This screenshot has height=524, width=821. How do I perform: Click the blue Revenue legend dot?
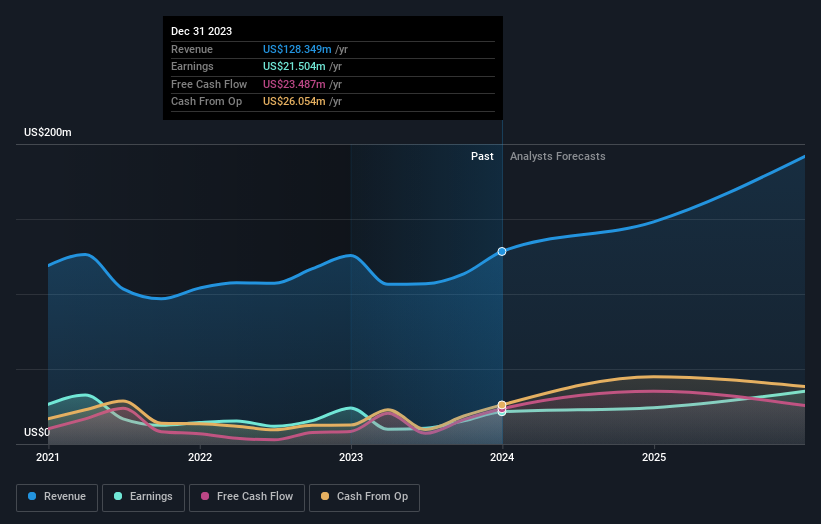tap(32, 496)
